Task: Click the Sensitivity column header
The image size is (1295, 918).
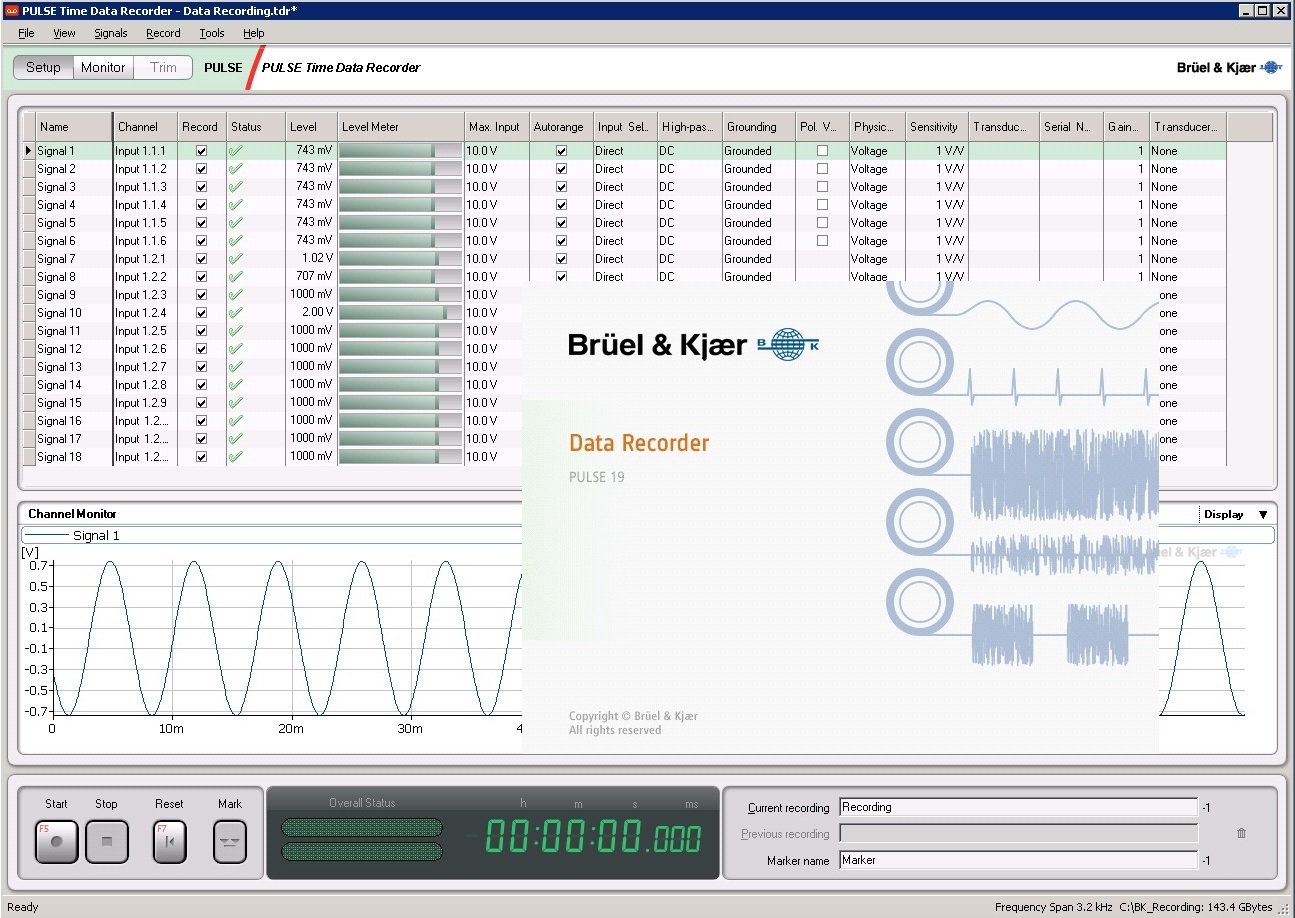Action: coord(937,127)
